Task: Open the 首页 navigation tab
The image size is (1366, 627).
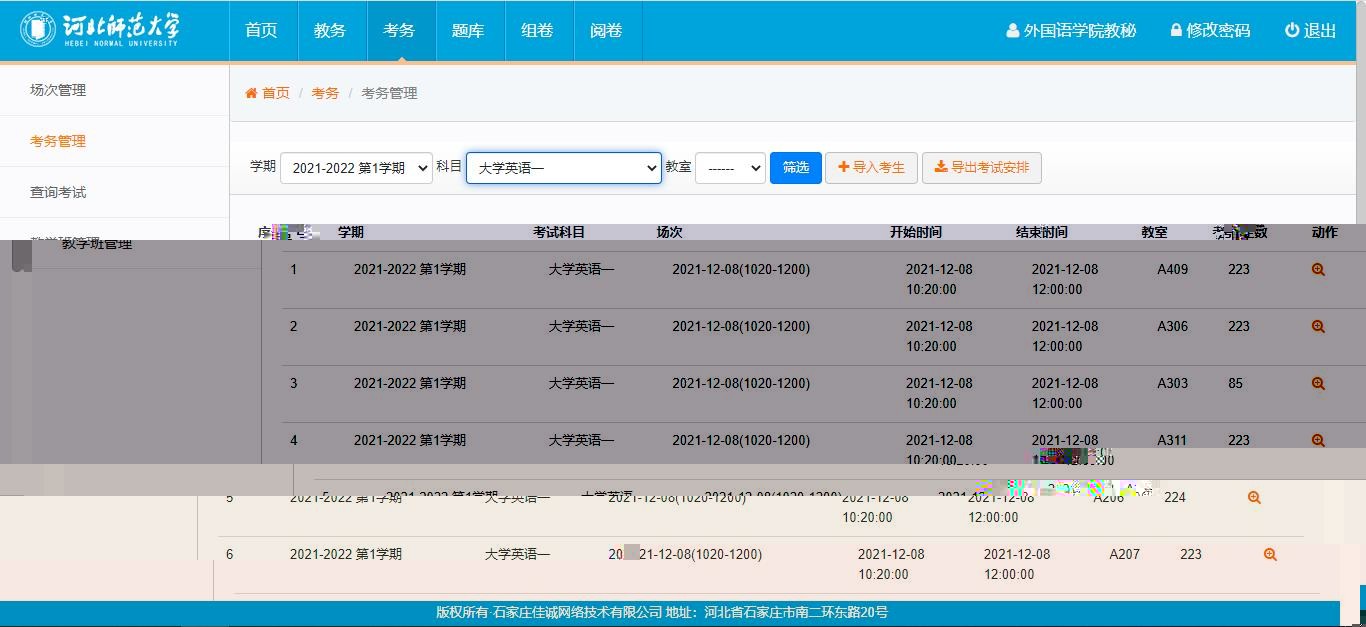Action: pos(261,30)
